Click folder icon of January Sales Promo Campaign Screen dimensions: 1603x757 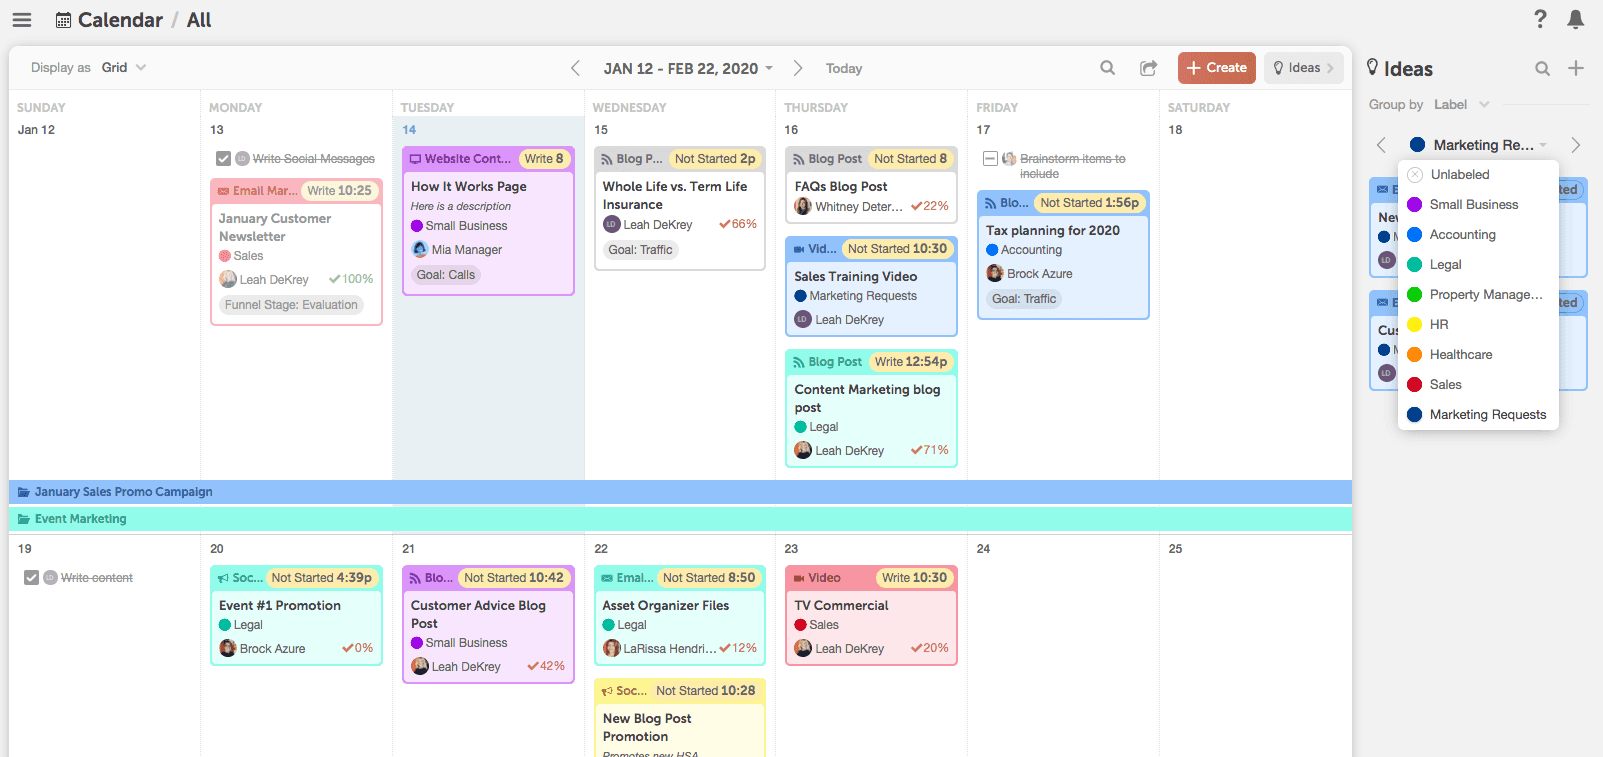point(24,492)
